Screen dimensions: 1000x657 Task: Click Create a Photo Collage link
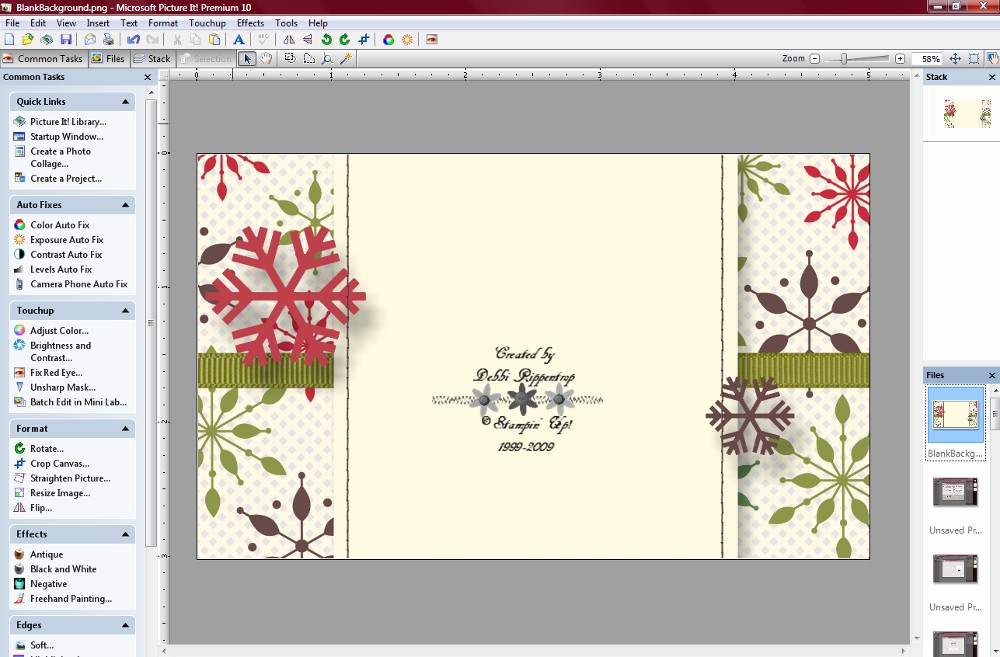[61, 158]
